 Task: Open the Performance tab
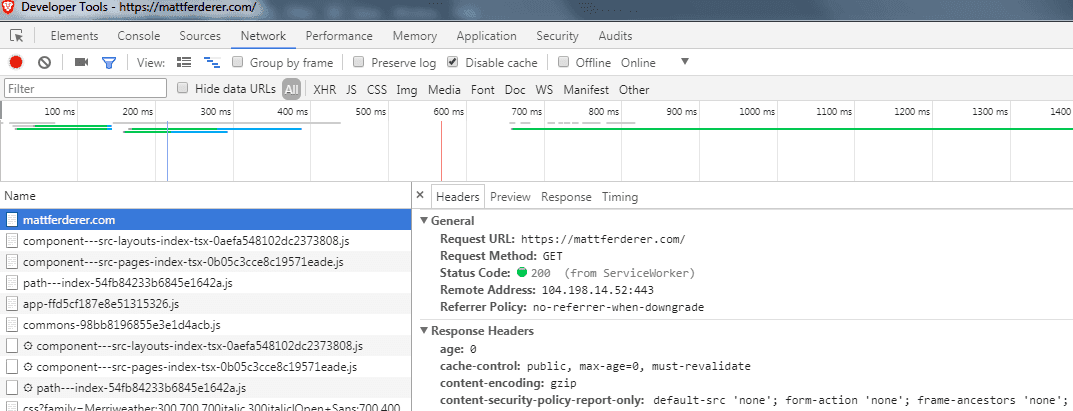coord(339,36)
